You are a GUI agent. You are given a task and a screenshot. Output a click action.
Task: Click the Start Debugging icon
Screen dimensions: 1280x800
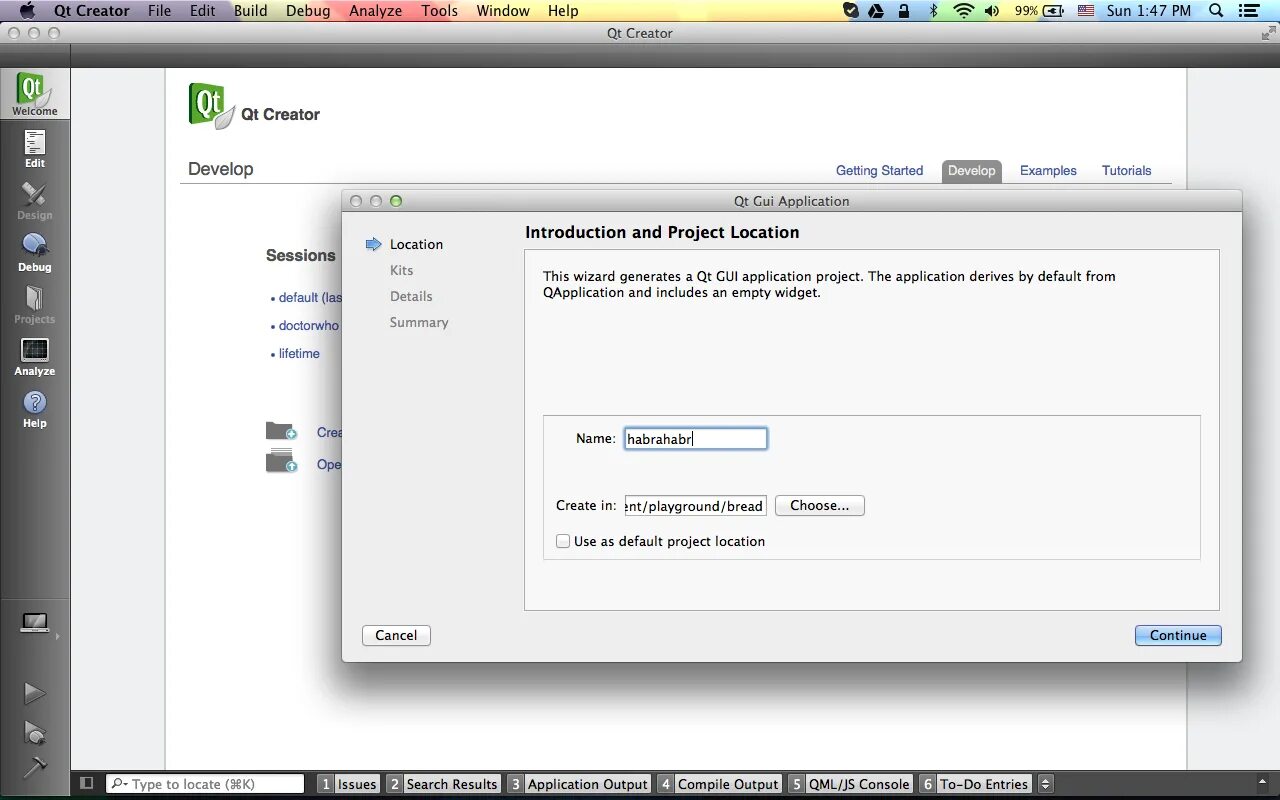pyautogui.click(x=35, y=732)
